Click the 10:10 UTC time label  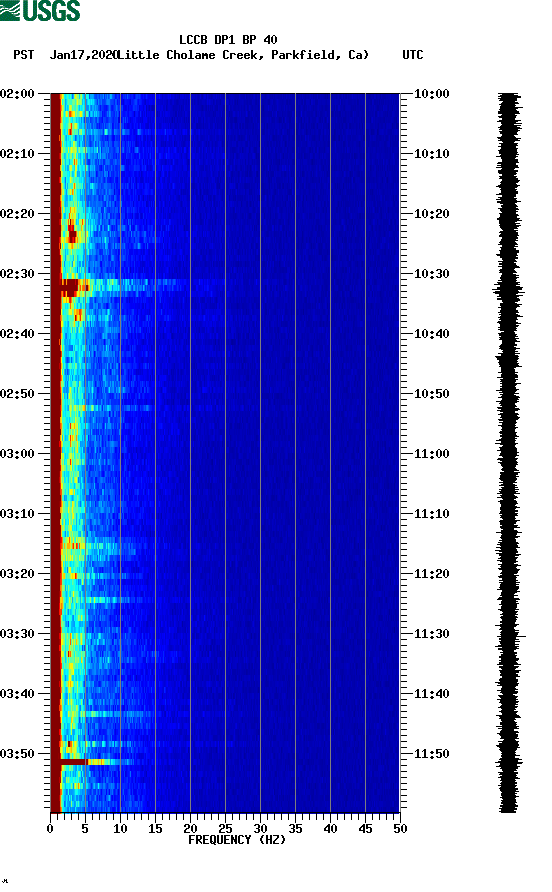pyautogui.click(x=431, y=154)
